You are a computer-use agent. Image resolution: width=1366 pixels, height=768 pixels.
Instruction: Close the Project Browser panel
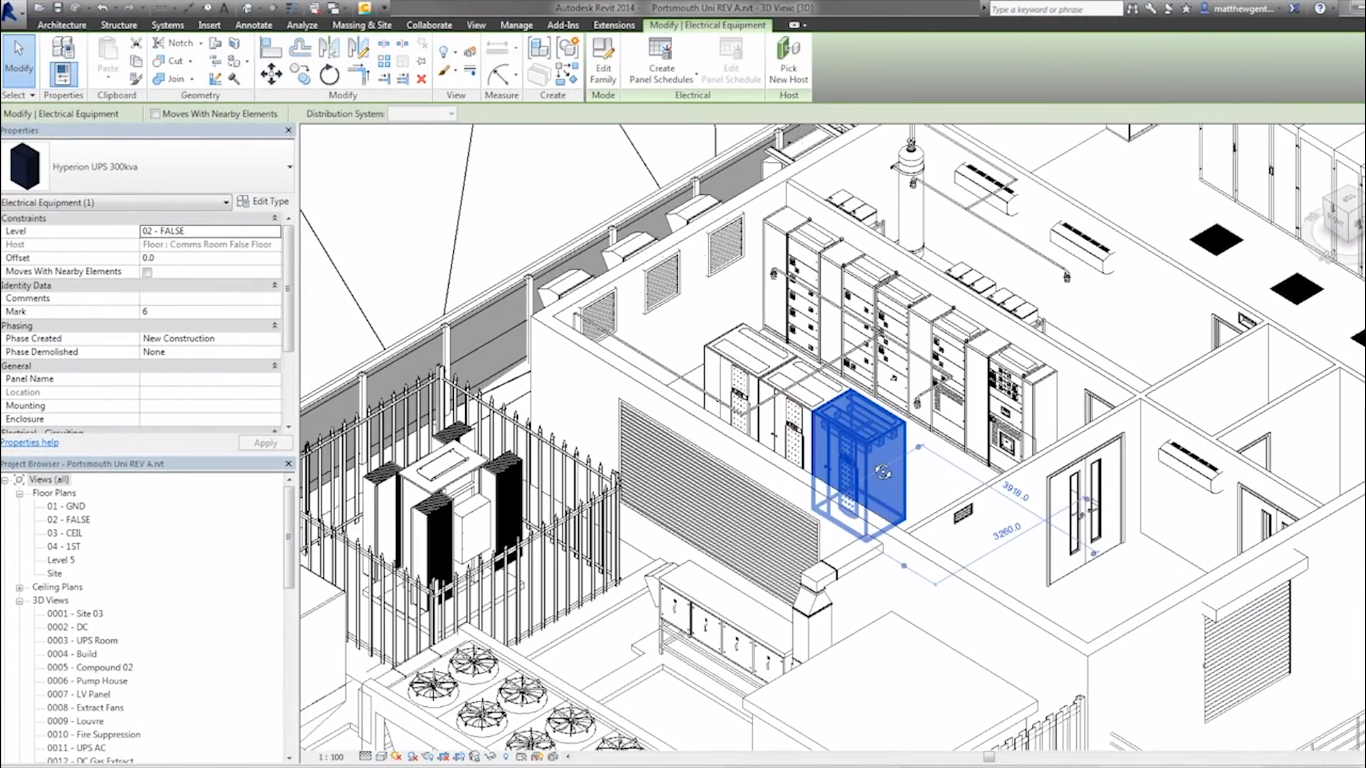point(289,464)
